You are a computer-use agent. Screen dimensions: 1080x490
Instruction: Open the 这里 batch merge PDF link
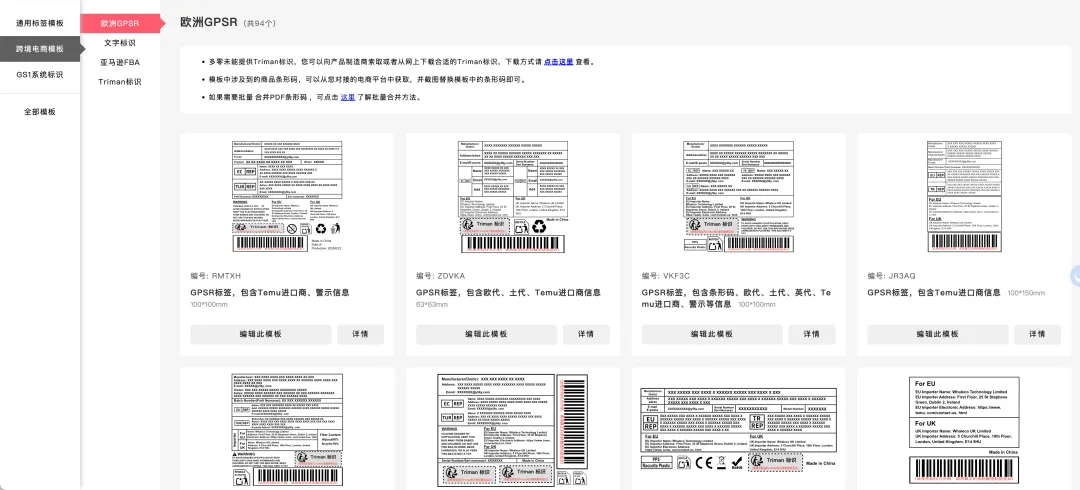tap(348, 97)
